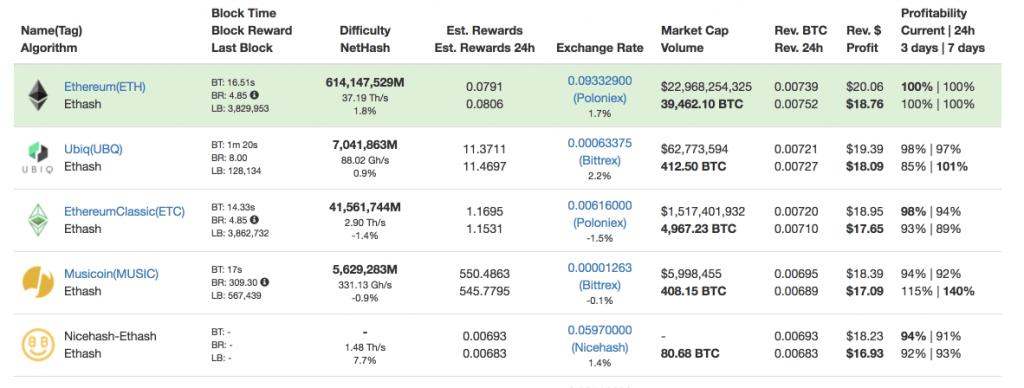Screen dimensions: 1024x388
Task: Open the Musicoin(MUSIC) coin link
Action: coord(111,274)
